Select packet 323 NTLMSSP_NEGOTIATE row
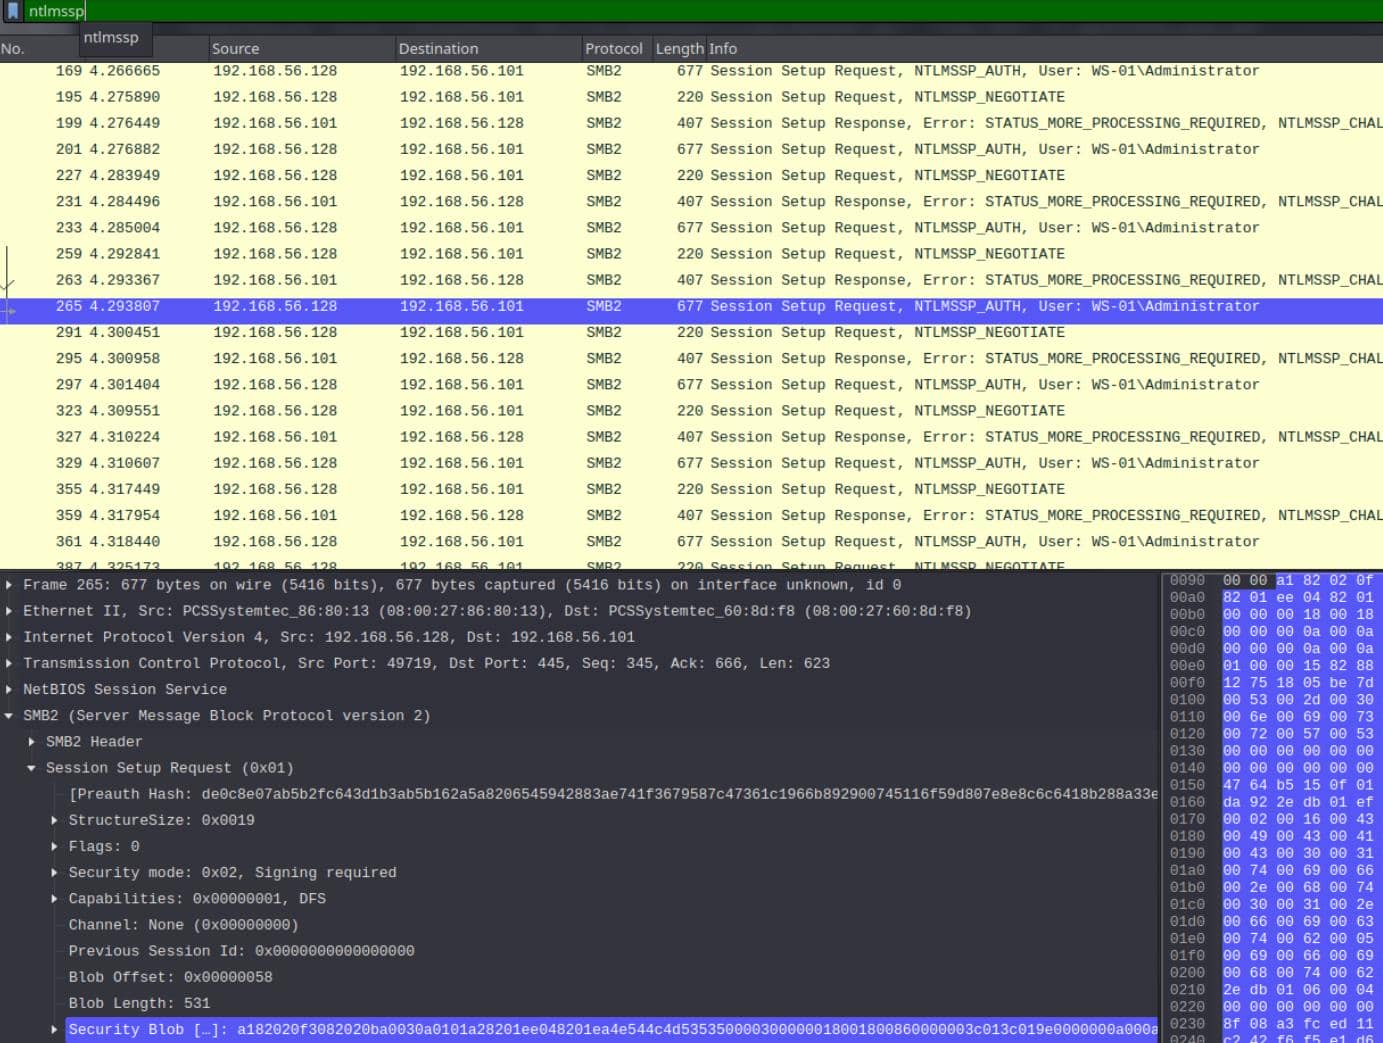The height and width of the screenshot is (1043, 1383). pos(691,411)
